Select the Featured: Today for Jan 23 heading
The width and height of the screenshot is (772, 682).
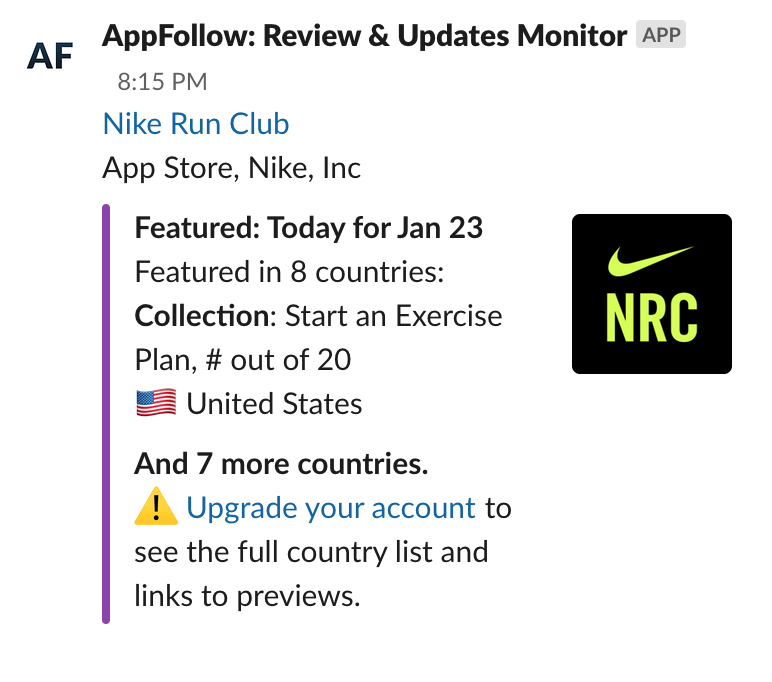(309, 228)
